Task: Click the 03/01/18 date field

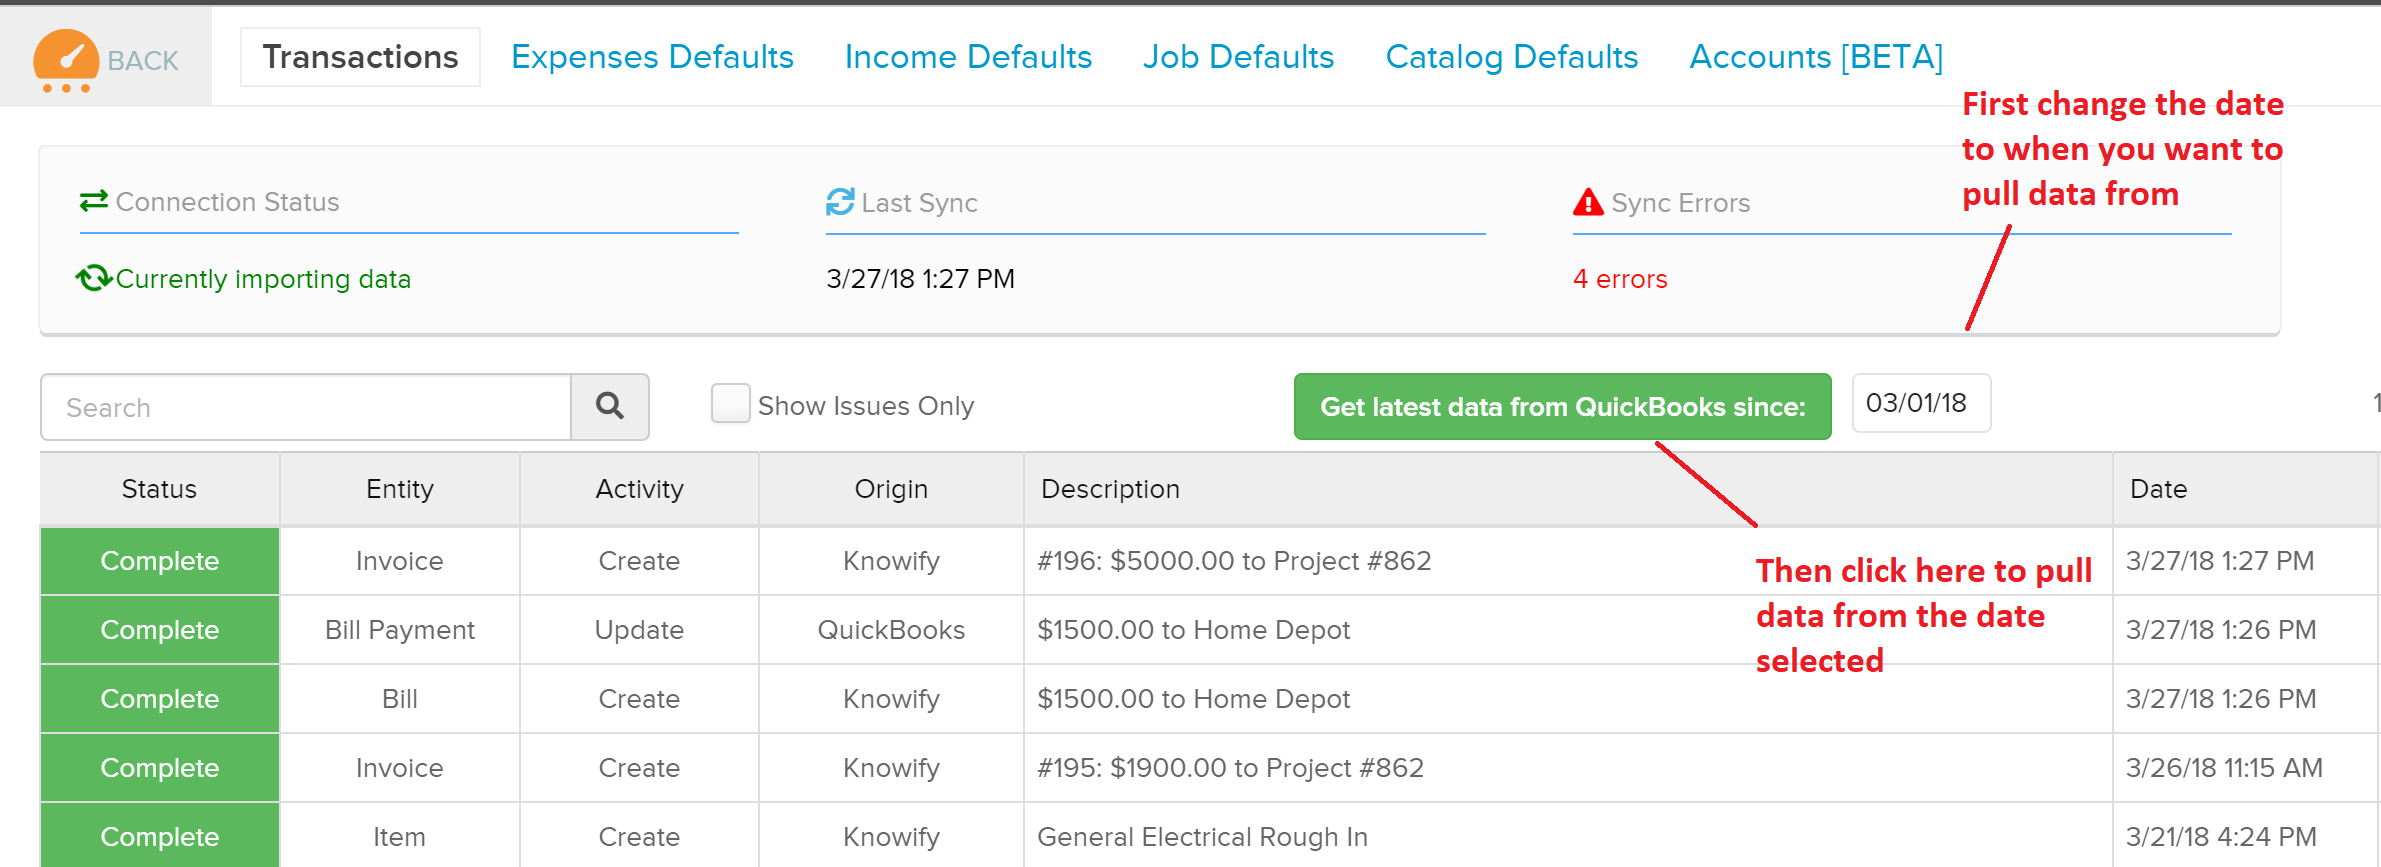Action: point(1921,403)
